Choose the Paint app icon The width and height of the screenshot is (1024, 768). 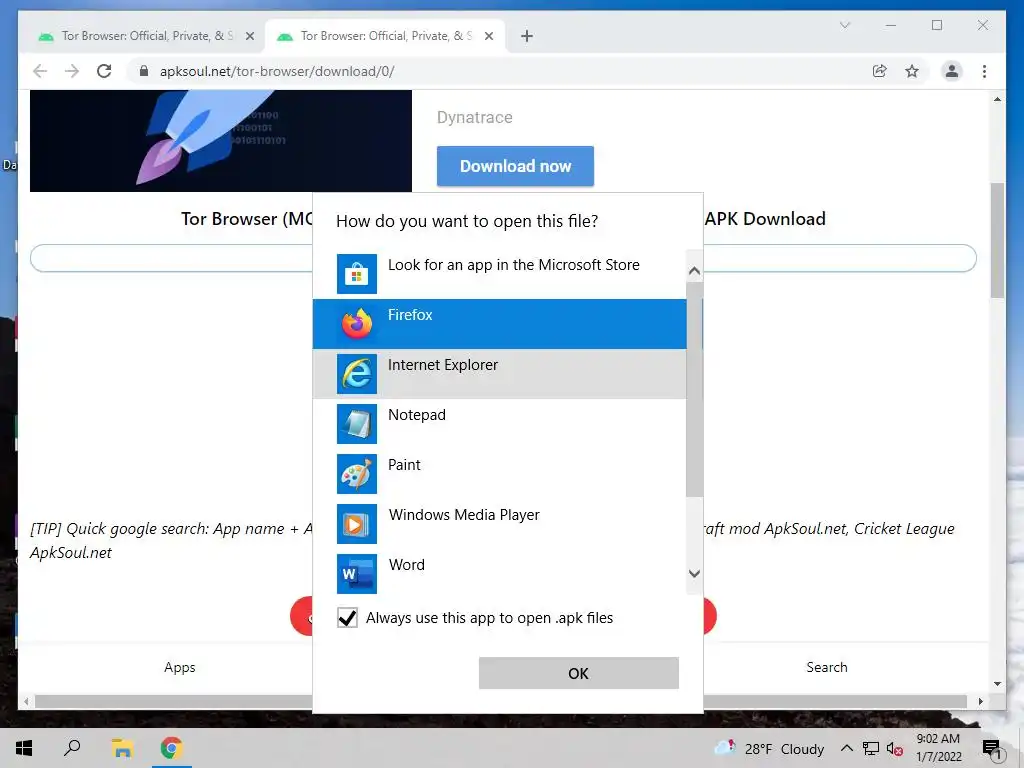[x=357, y=473]
